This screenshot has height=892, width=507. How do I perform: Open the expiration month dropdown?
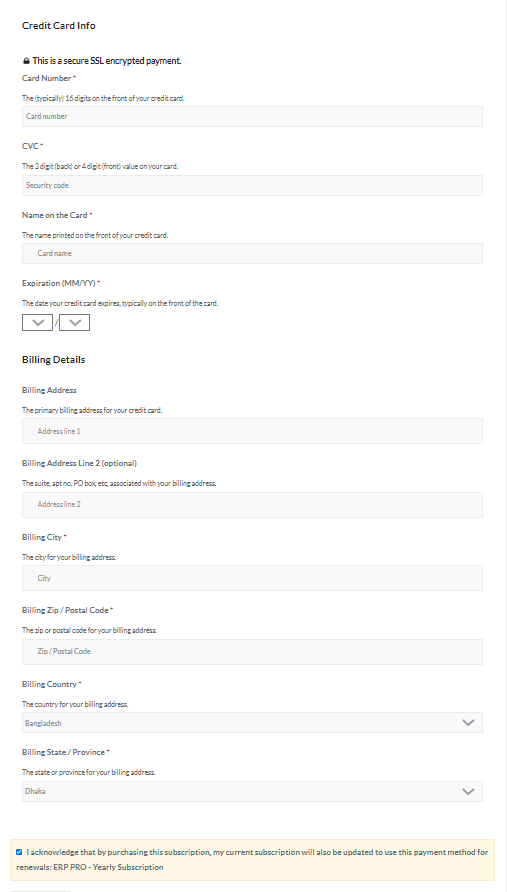[38, 323]
